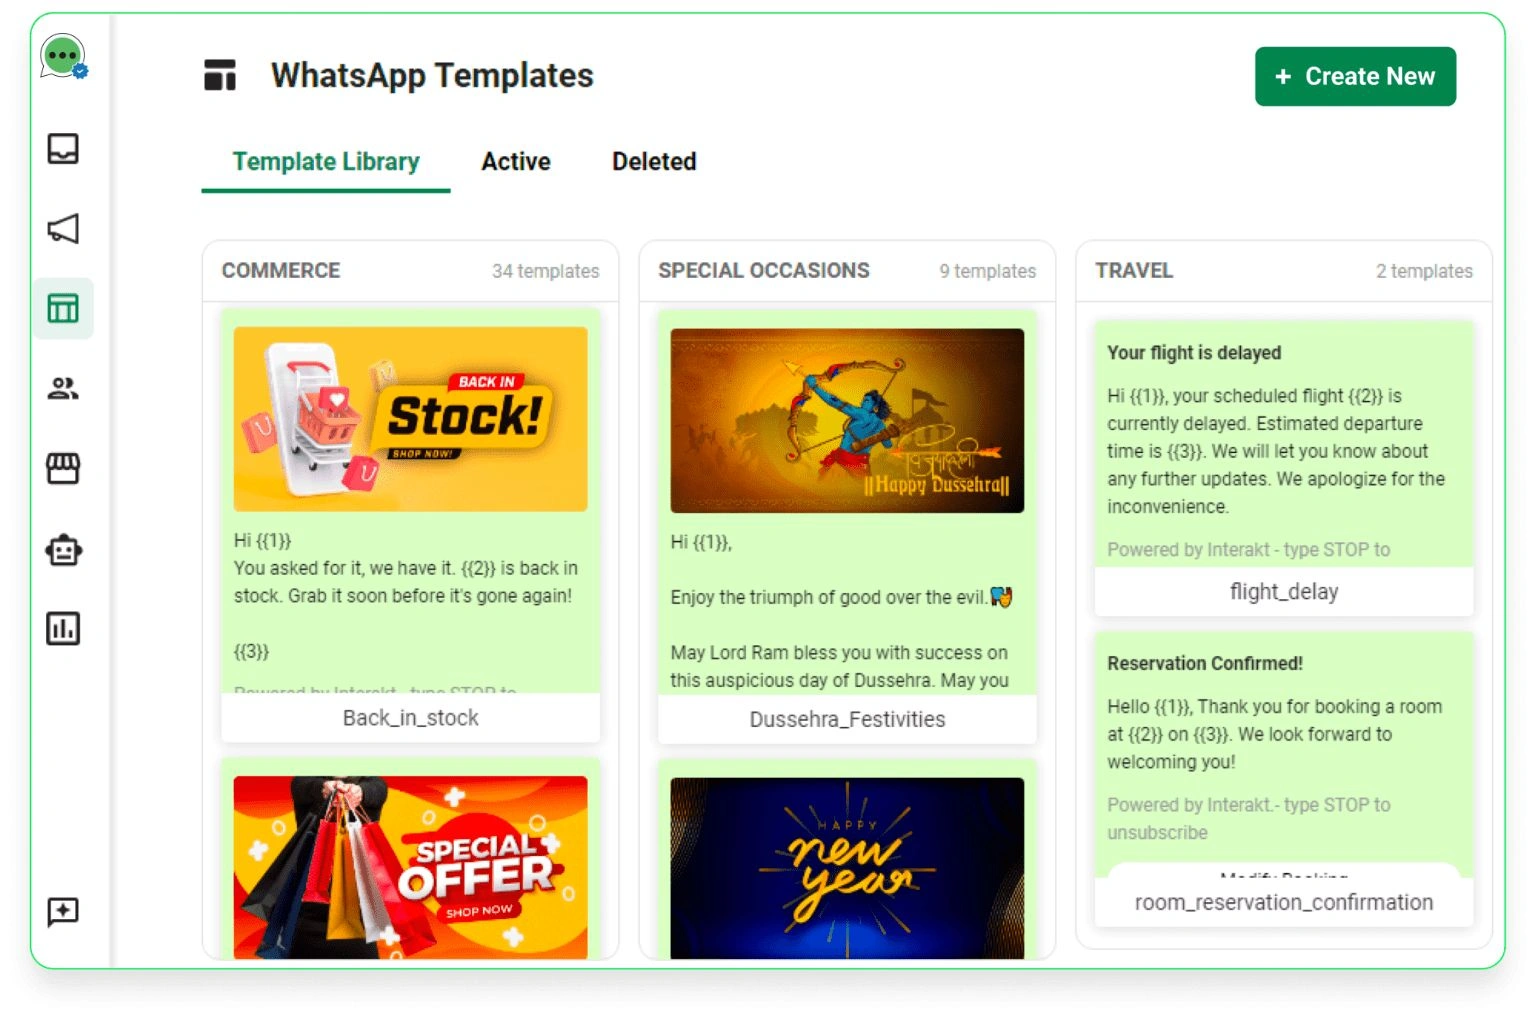Click the Create New button
The width and height of the screenshot is (1536, 1017).
(1355, 76)
